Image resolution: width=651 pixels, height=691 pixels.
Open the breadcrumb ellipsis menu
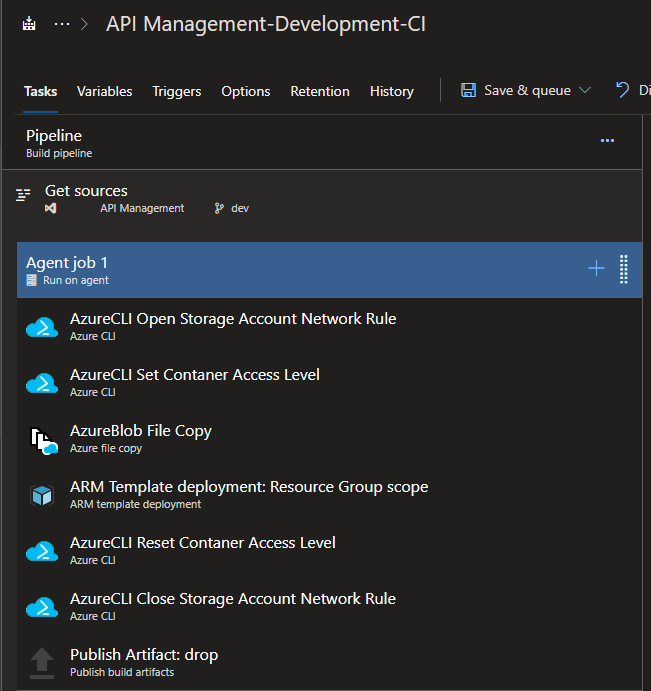tap(62, 24)
